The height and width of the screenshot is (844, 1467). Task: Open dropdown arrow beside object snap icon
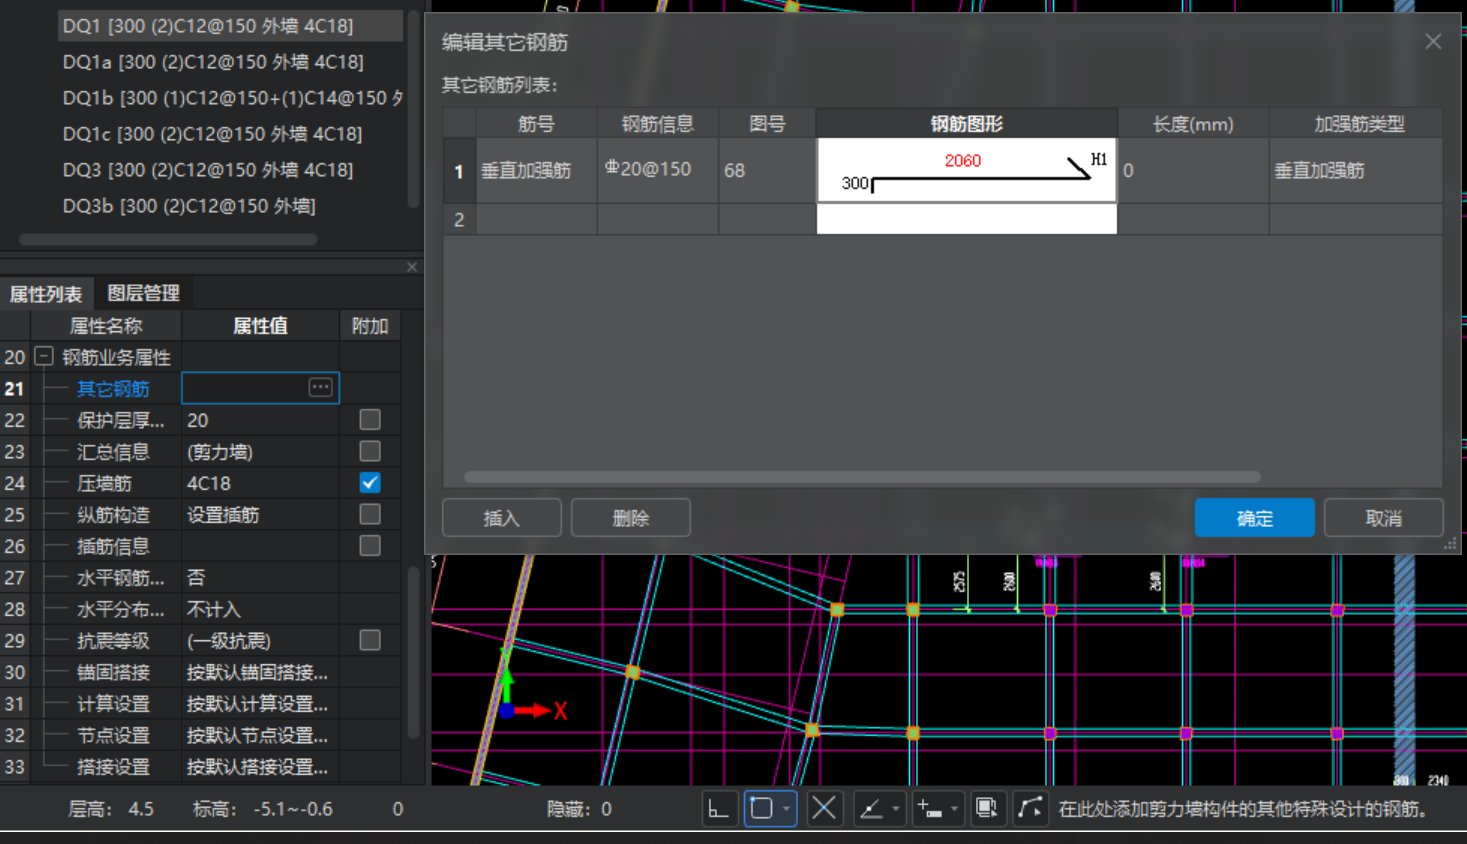click(787, 808)
